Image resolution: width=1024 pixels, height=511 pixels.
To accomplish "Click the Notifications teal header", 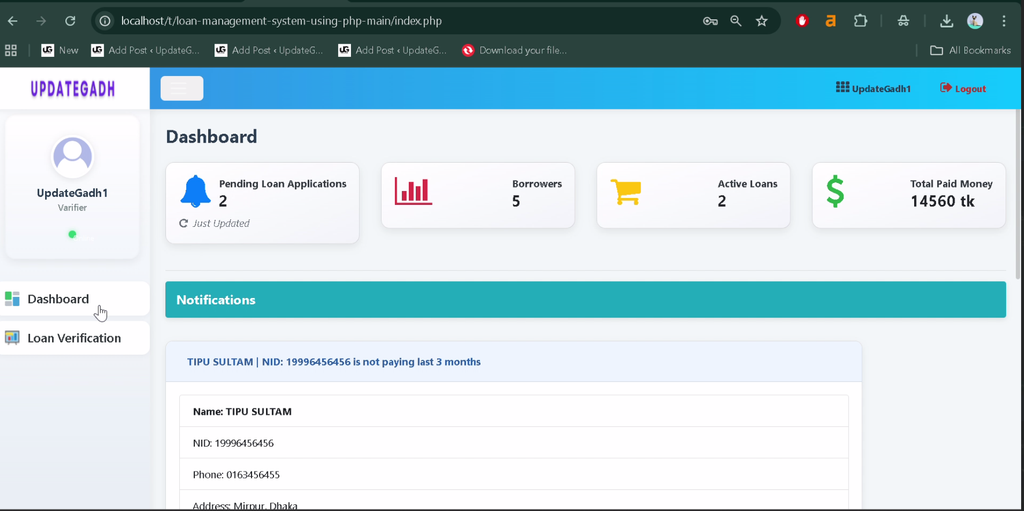I will 585,300.
